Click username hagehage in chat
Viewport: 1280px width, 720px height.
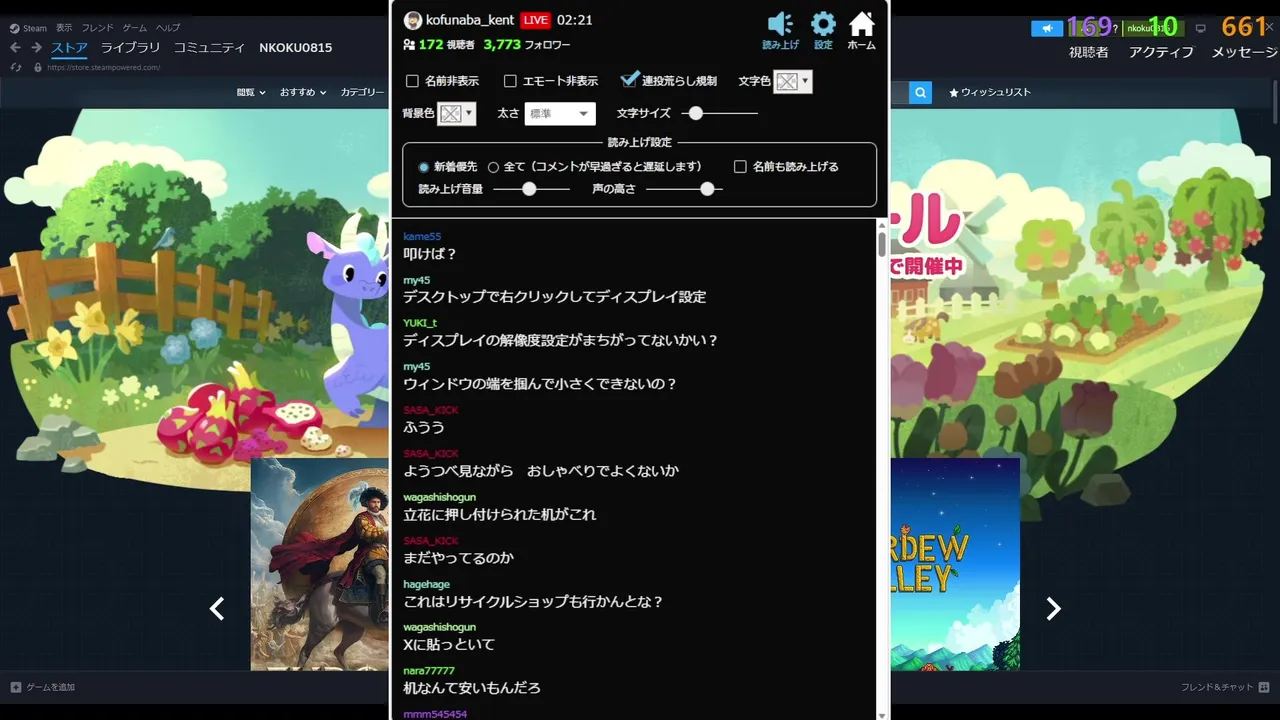[427, 584]
